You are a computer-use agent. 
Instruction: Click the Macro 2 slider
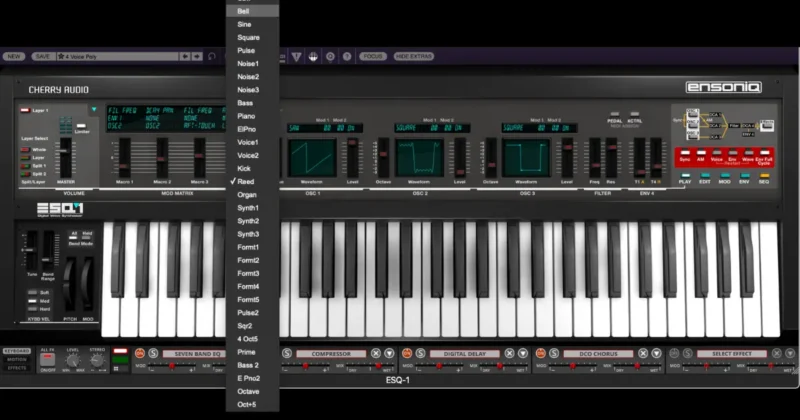click(x=162, y=158)
